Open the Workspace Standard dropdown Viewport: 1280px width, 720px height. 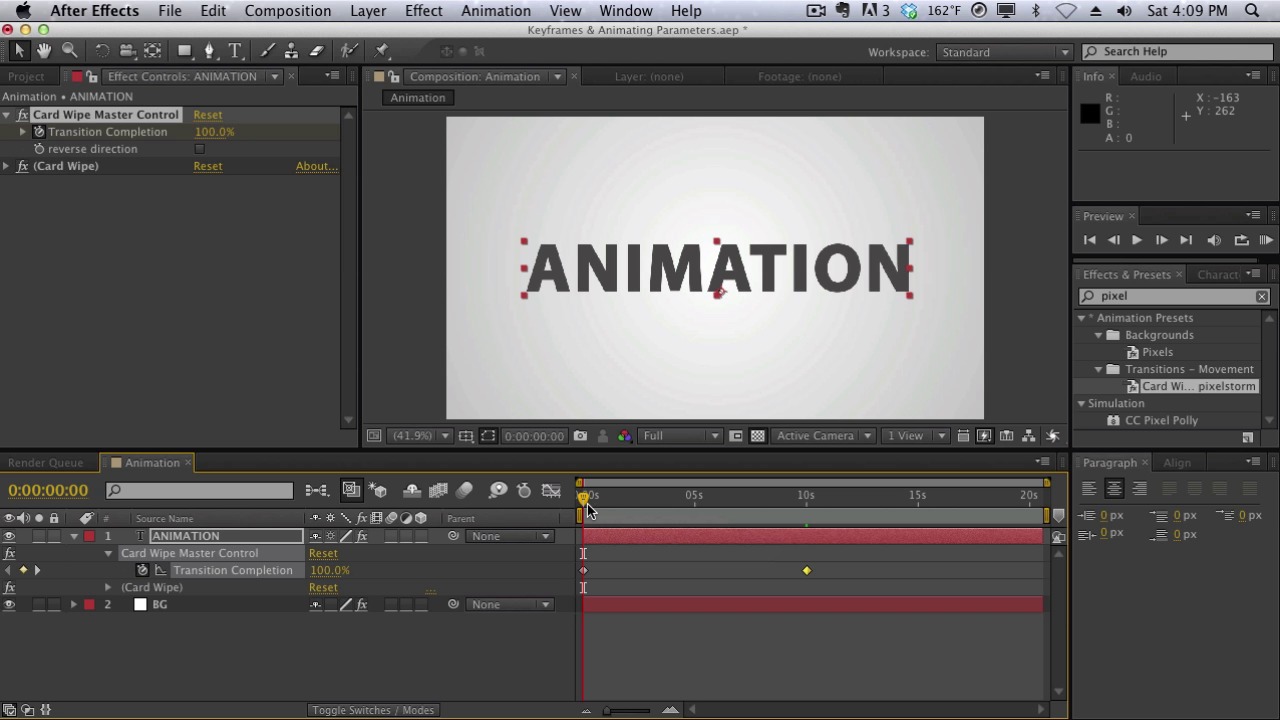1003,52
